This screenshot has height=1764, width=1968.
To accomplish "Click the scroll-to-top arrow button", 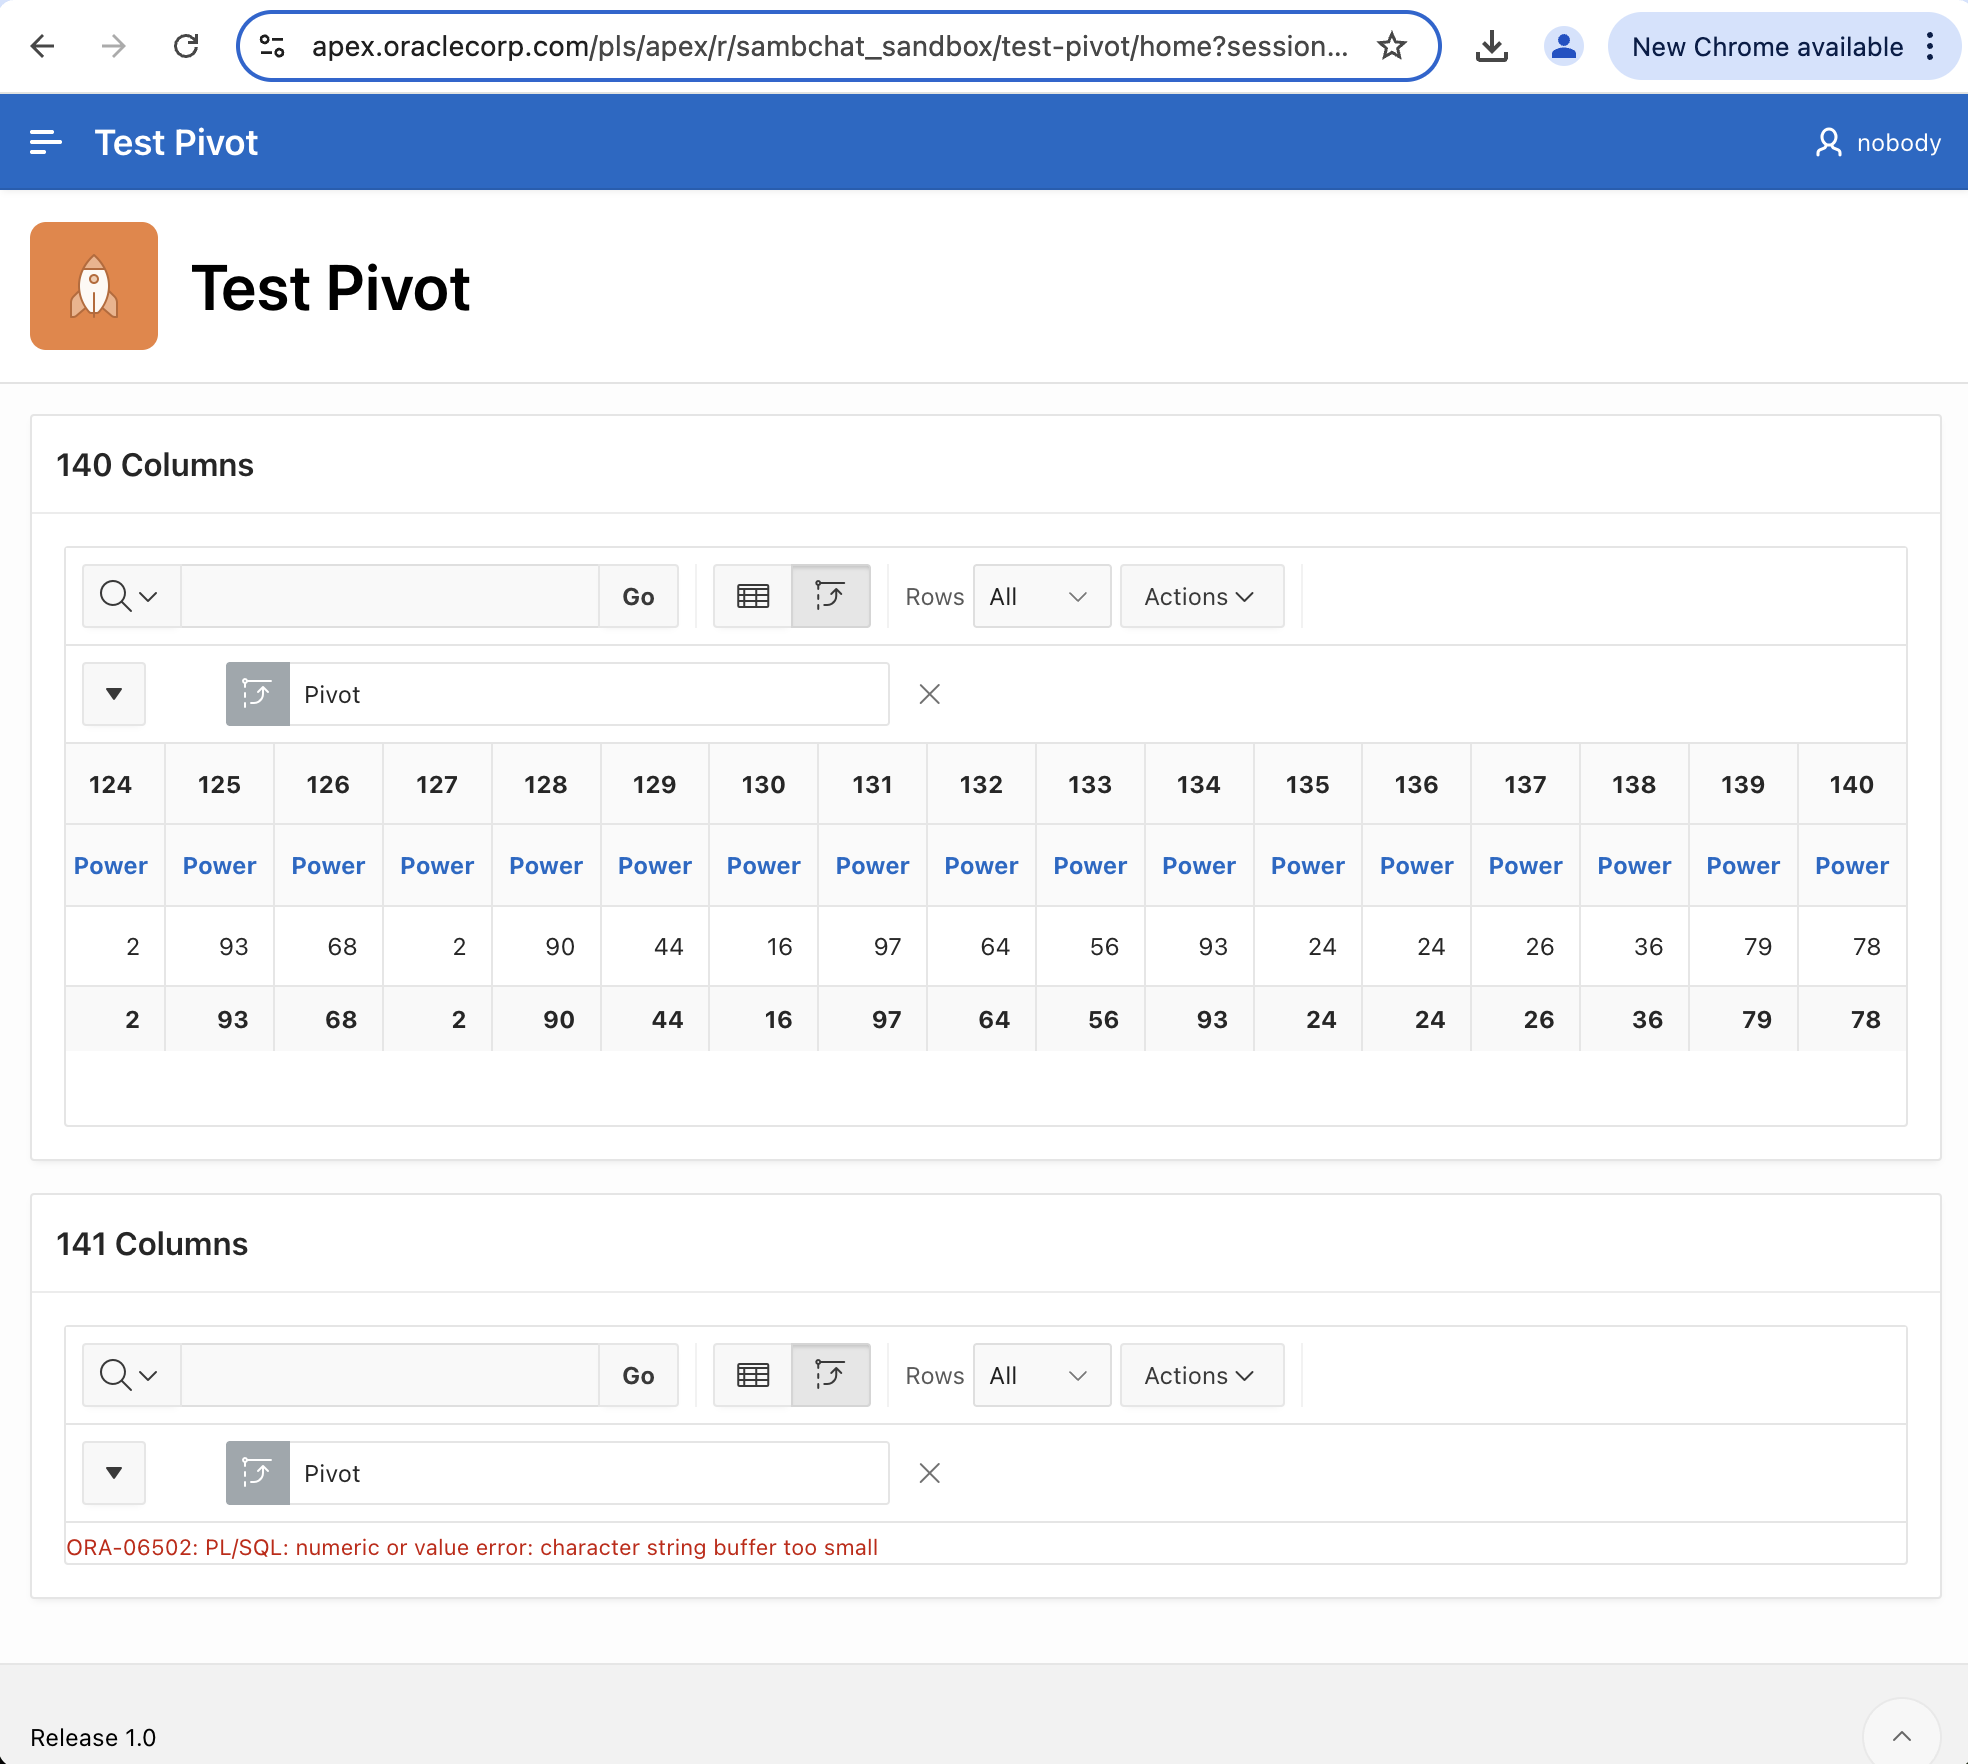I will (x=1901, y=1736).
